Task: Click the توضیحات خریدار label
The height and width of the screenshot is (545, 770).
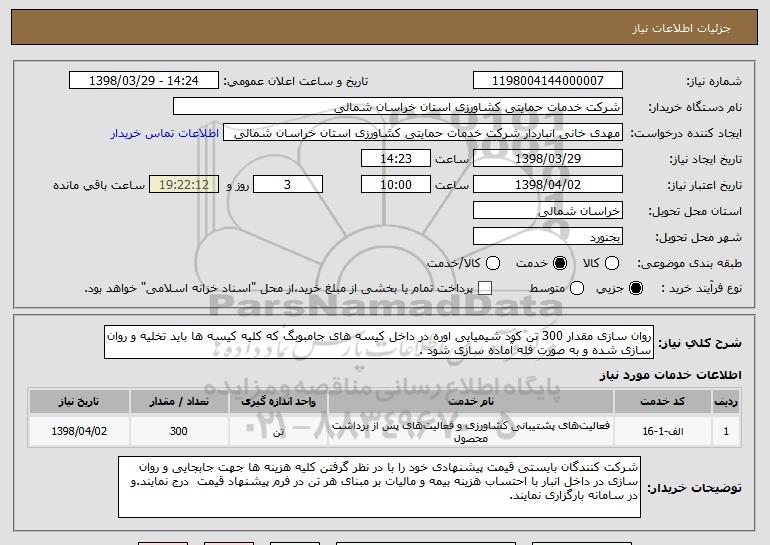Action: tap(694, 488)
